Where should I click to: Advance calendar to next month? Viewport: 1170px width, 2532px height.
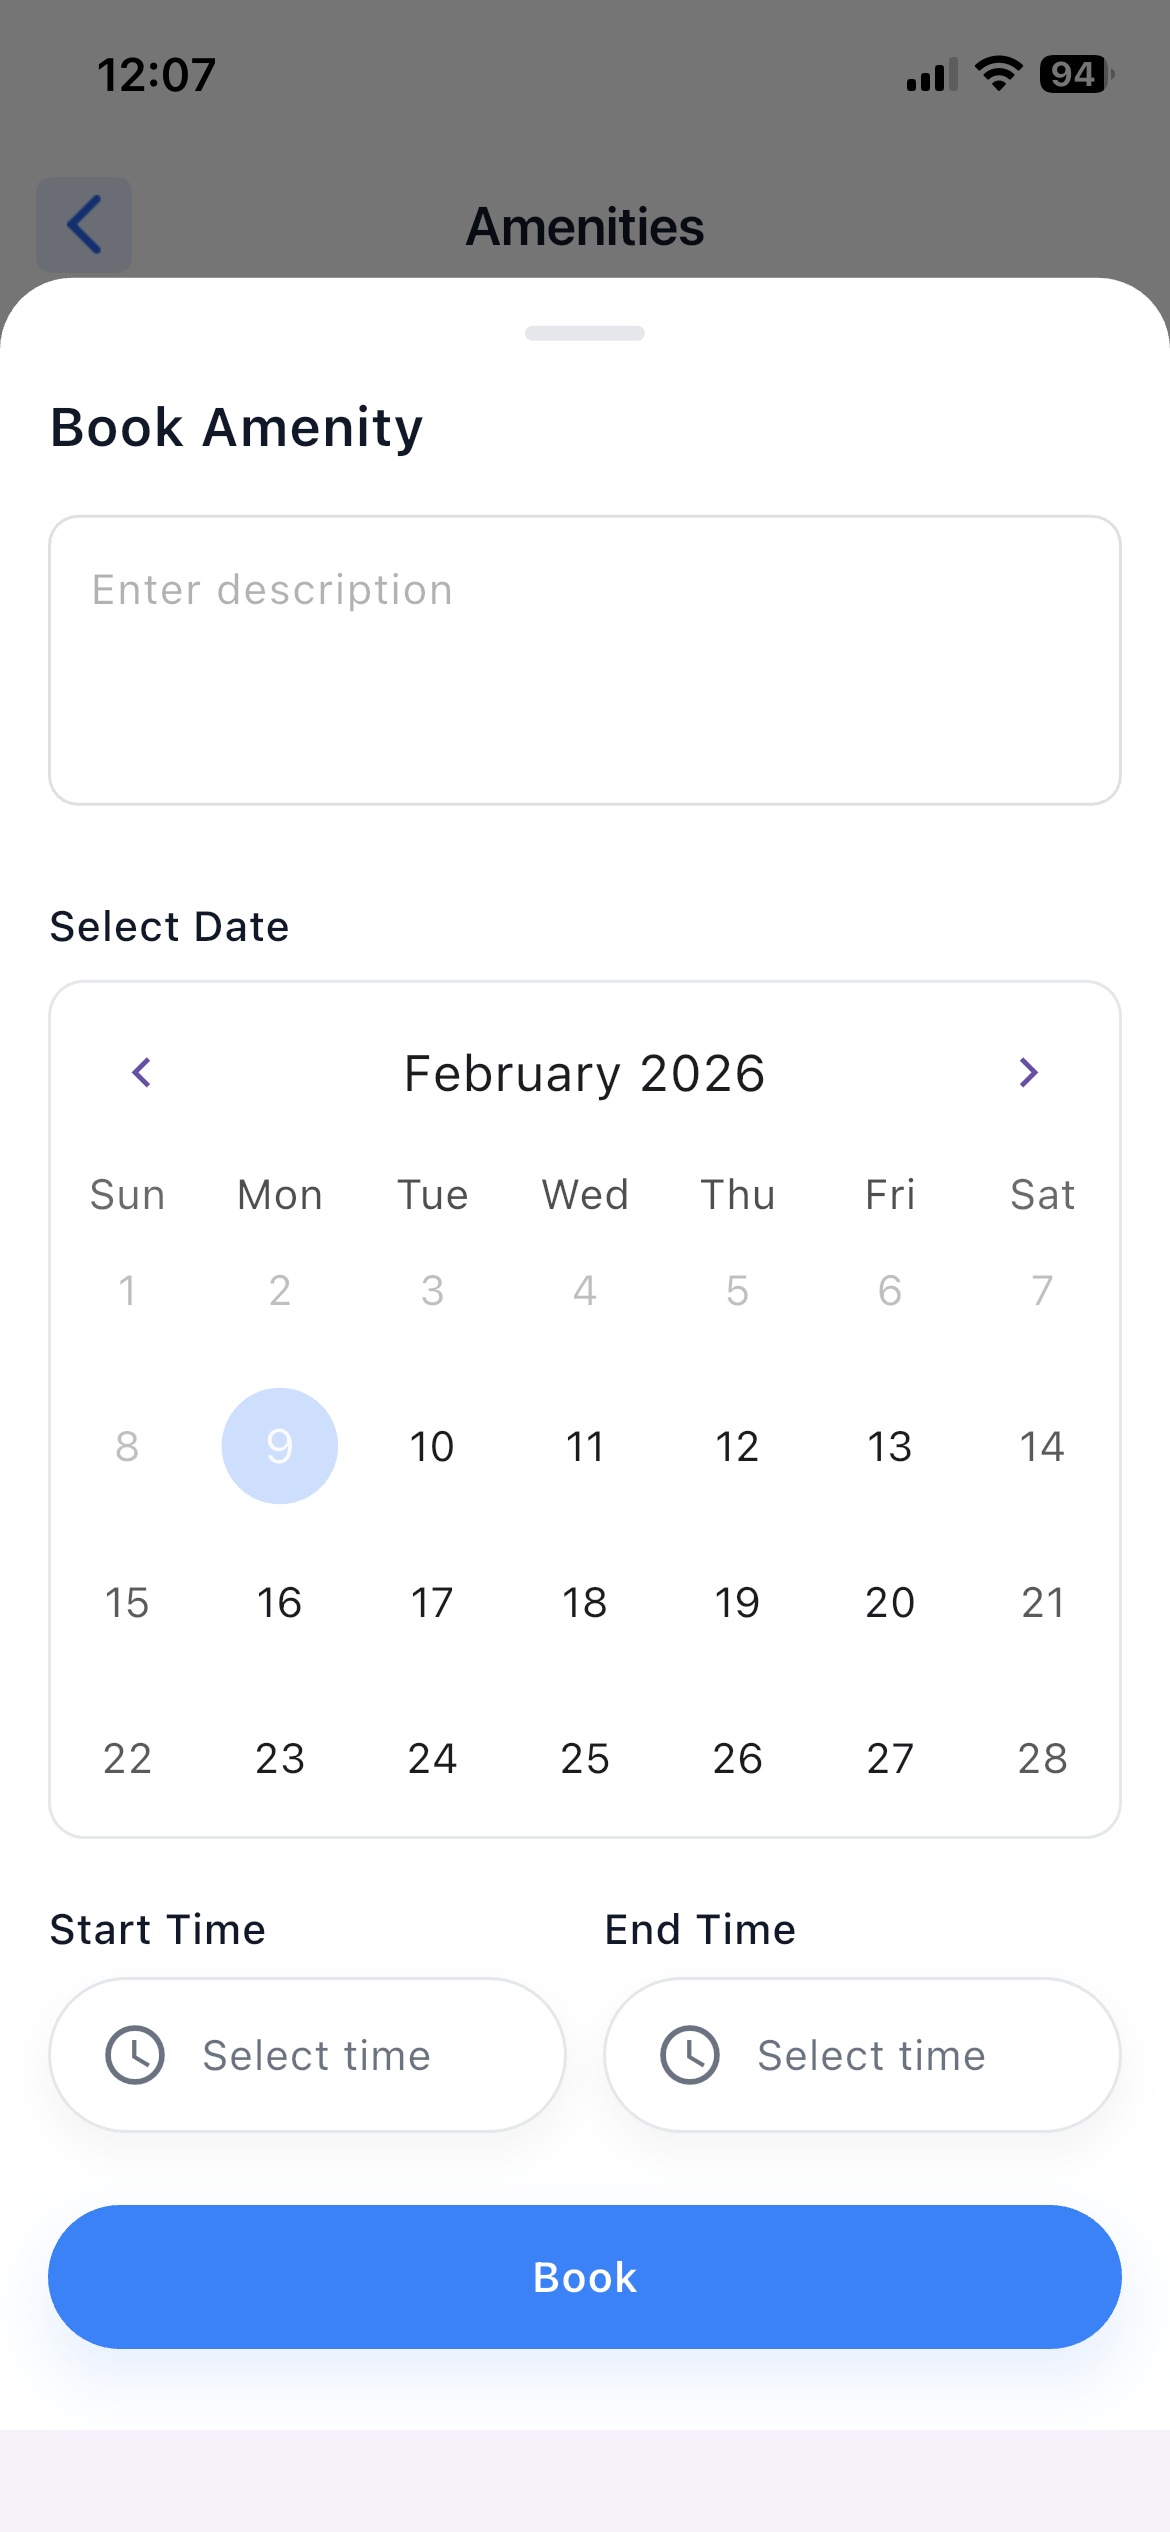click(x=1028, y=1073)
